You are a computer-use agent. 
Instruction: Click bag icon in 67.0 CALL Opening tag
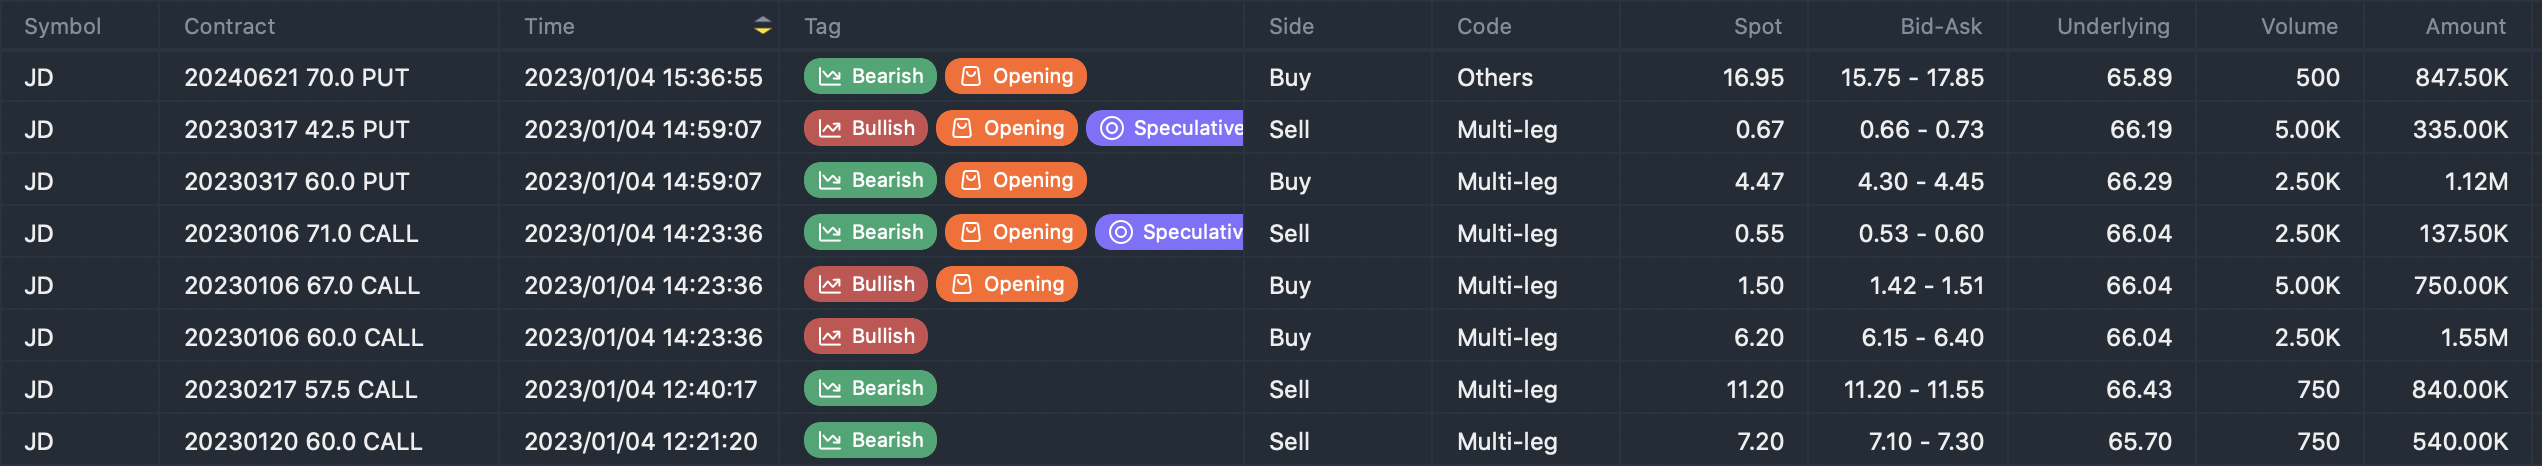(x=962, y=284)
